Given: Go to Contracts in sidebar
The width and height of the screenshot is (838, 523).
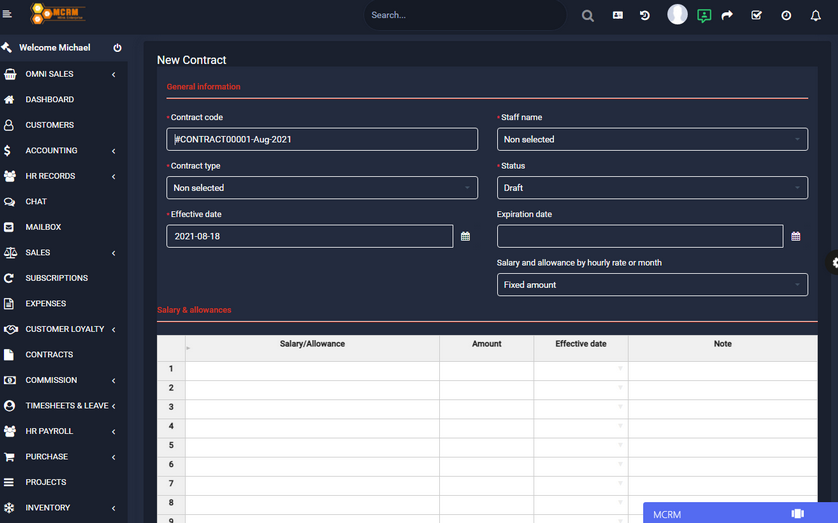Looking at the screenshot, I should tap(49, 355).
